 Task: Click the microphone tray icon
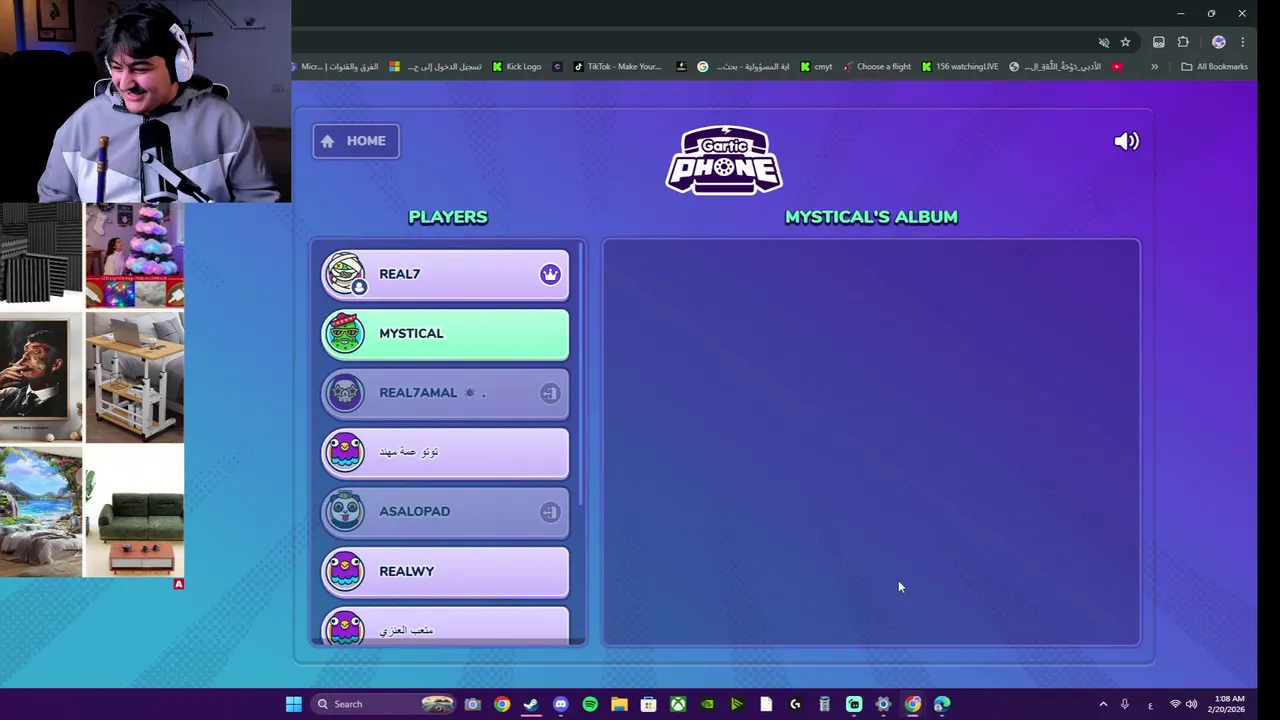pyautogui.click(x=1125, y=704)
